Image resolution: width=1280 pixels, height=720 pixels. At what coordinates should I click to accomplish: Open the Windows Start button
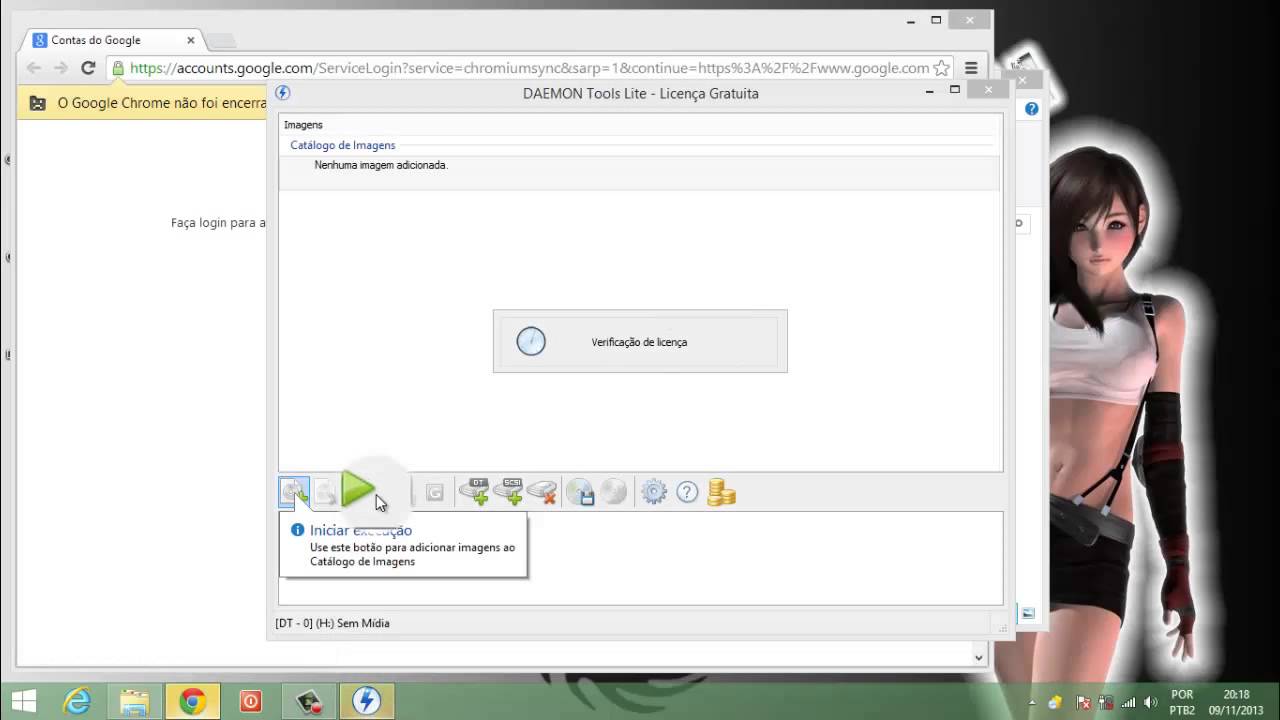[24, 701]
